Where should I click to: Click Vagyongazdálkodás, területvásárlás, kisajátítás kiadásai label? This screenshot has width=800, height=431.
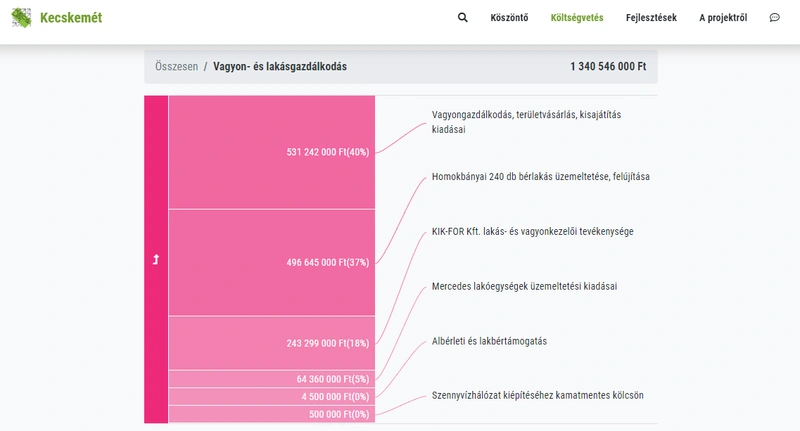point(526,122)
